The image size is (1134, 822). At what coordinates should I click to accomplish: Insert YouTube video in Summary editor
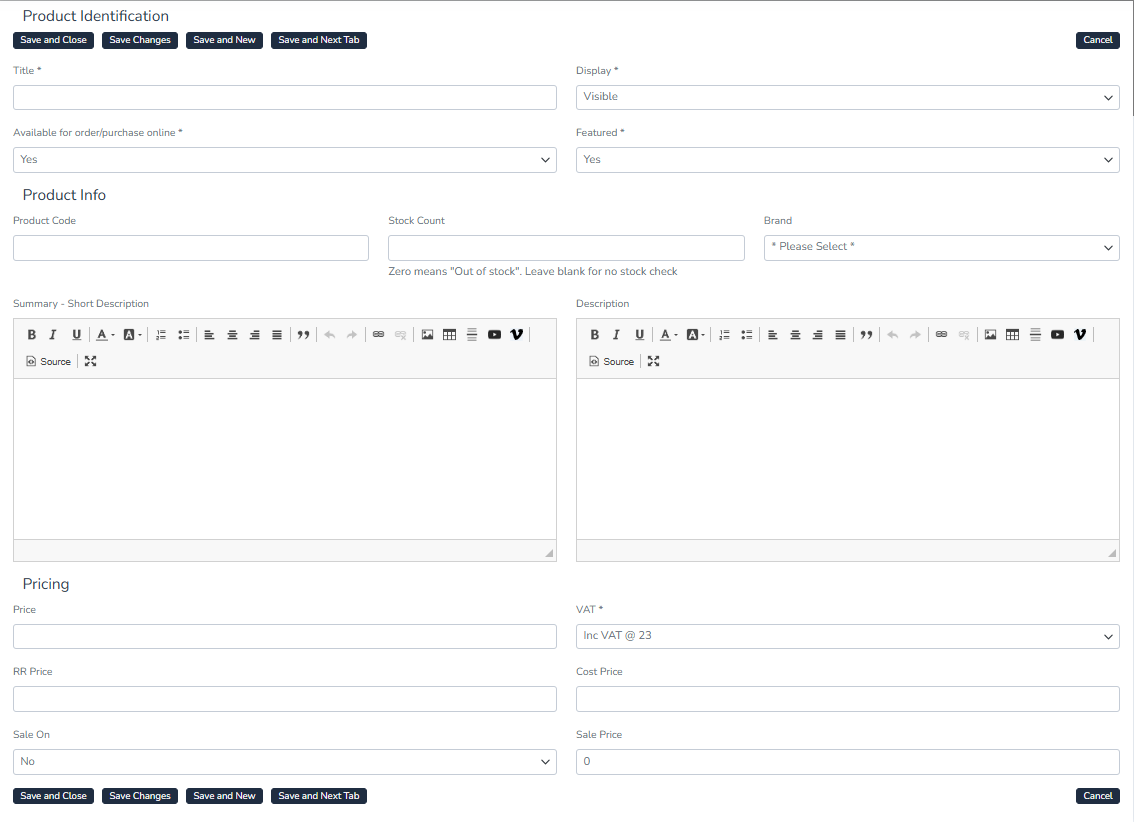pos(494,335)
